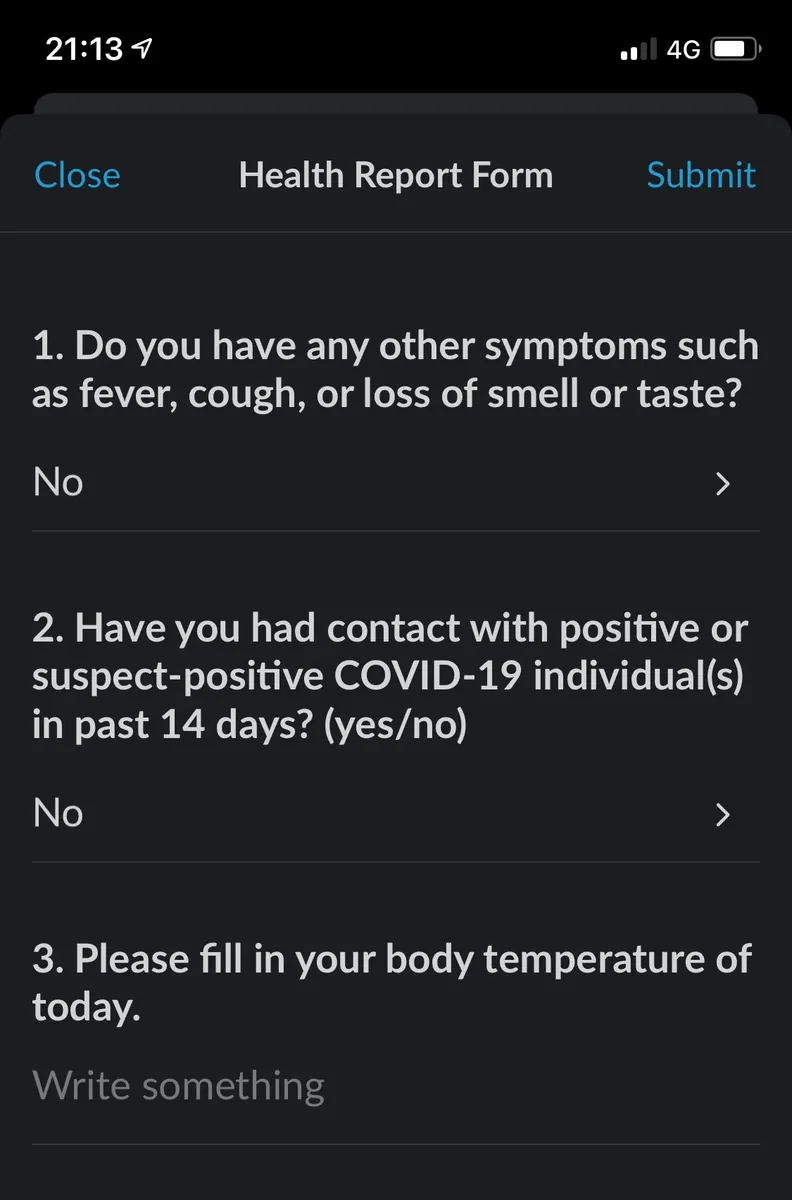Image resolution: width=792 pixels, height=1200 pixels.
Task: Tap the battery icon in status bar
Action: click(736, 49)
